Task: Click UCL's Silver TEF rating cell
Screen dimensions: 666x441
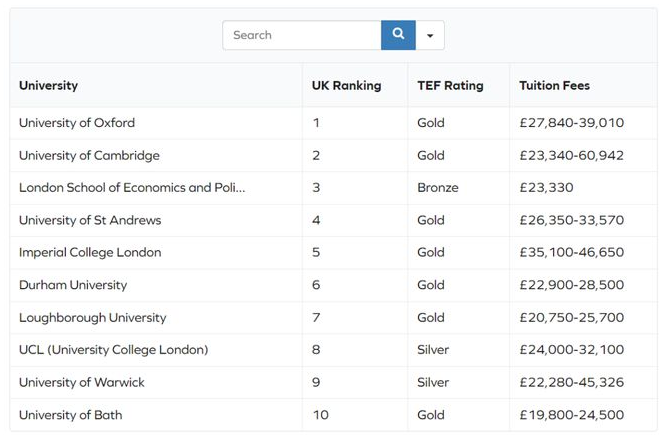Action: coord(433,350)
